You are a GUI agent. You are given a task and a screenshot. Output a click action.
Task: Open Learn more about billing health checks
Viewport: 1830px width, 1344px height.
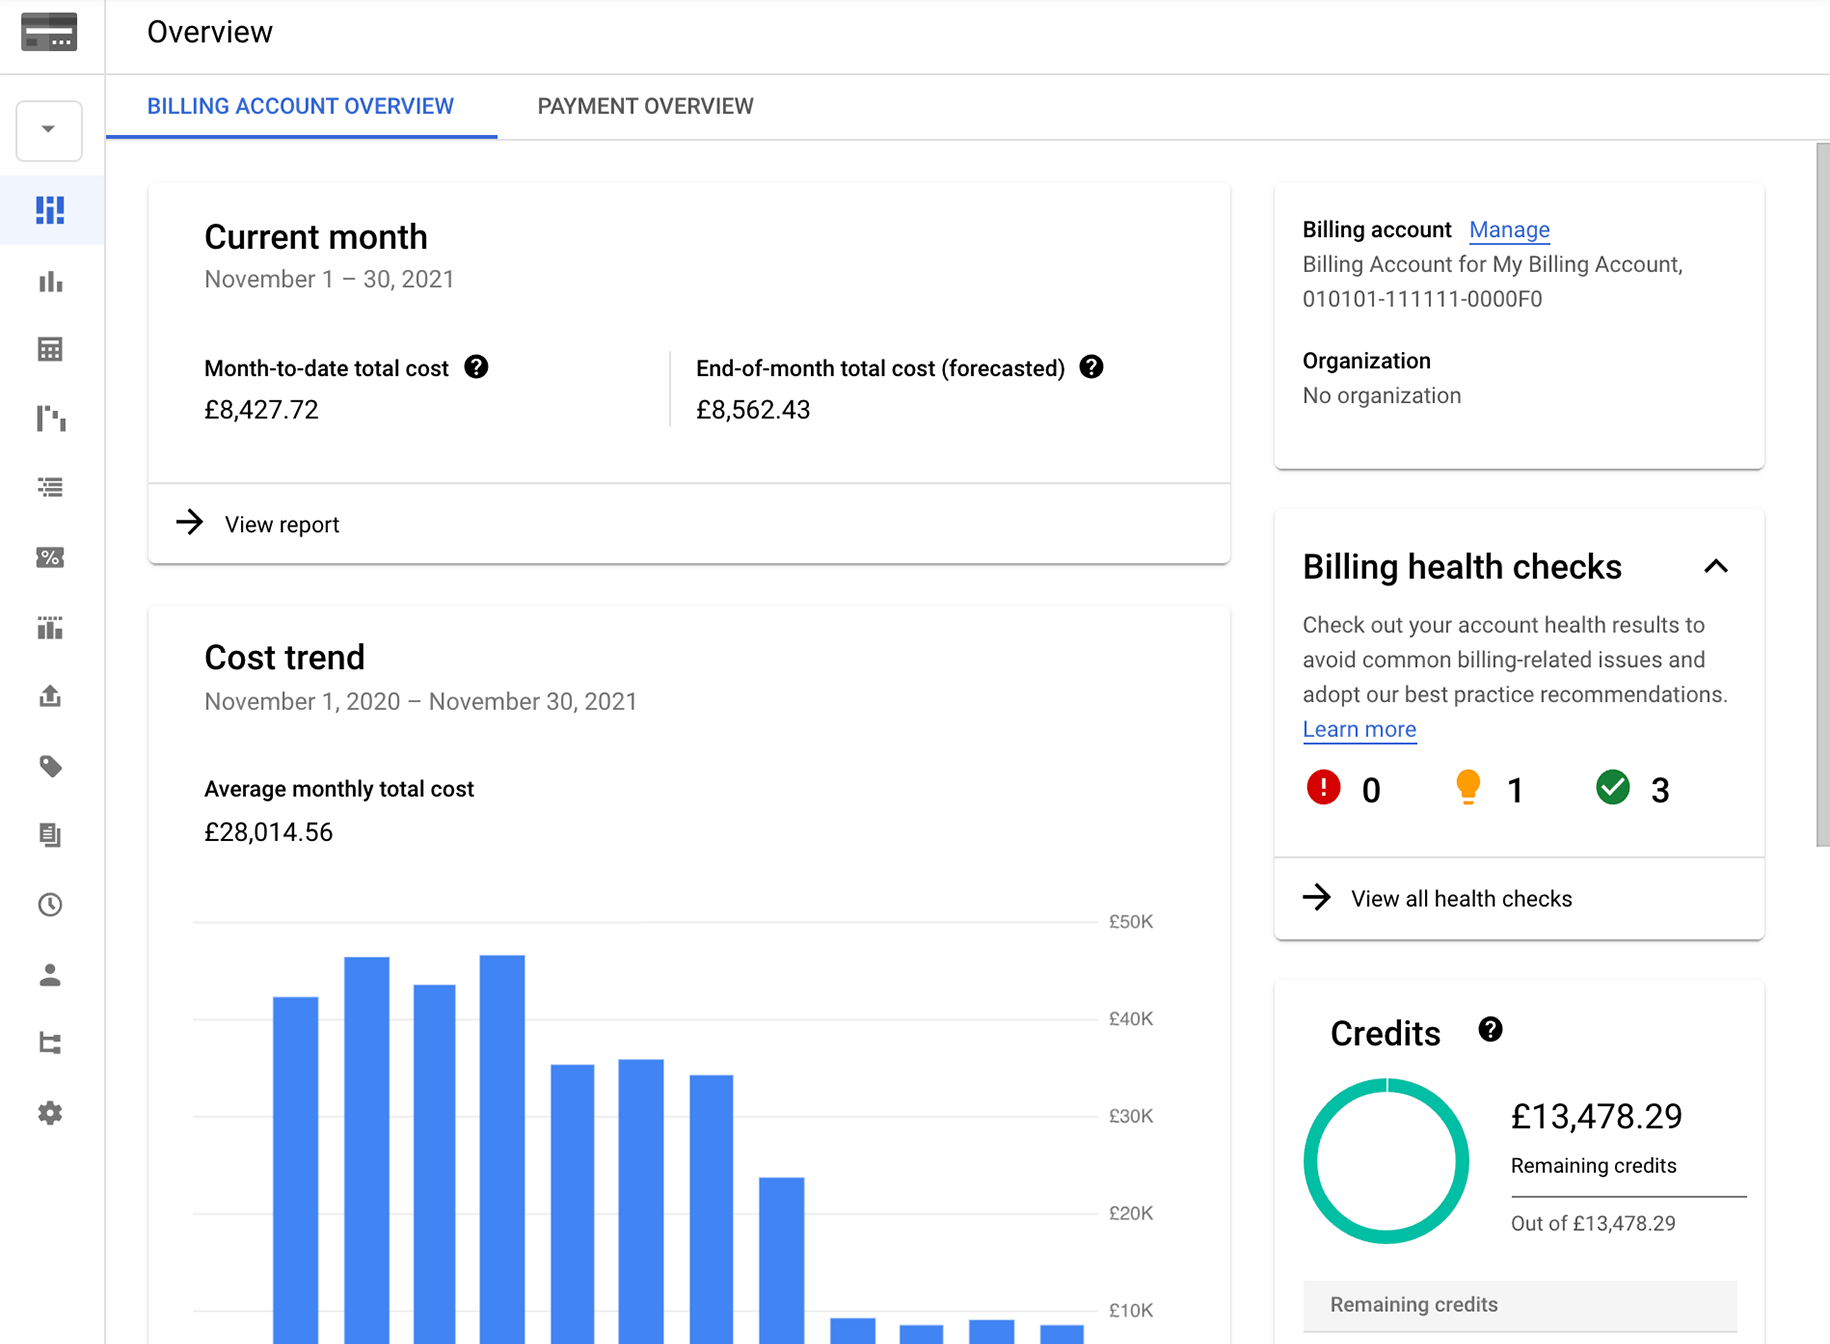(x=1359, y=729)
